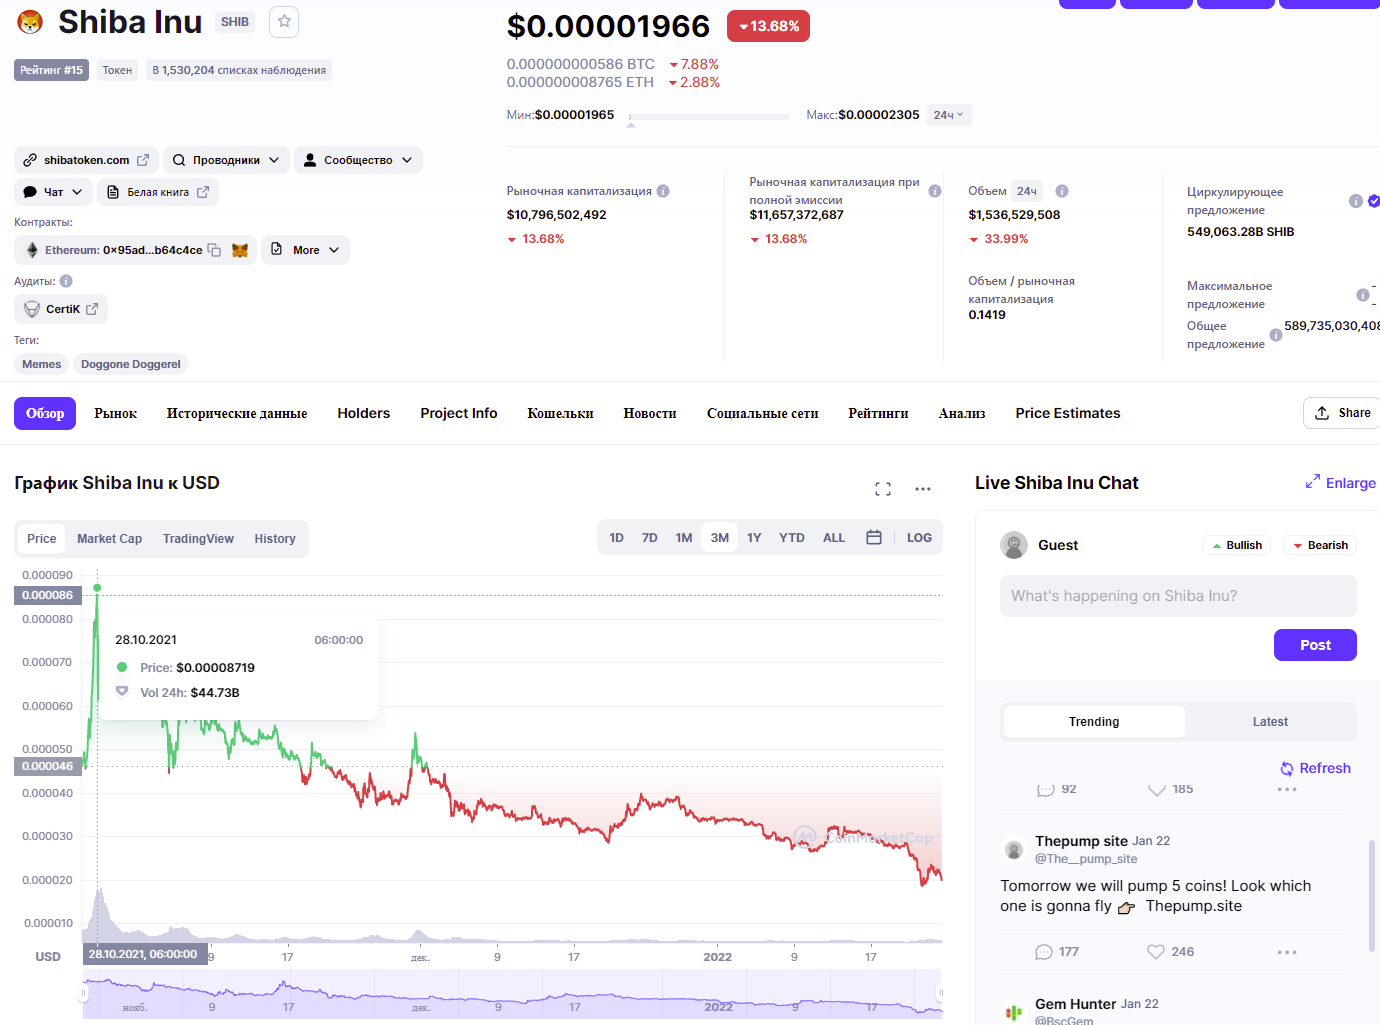Click the verified supply checkmark badge
Viewport: 1380px width, 1025px height.
point(1374,201)
